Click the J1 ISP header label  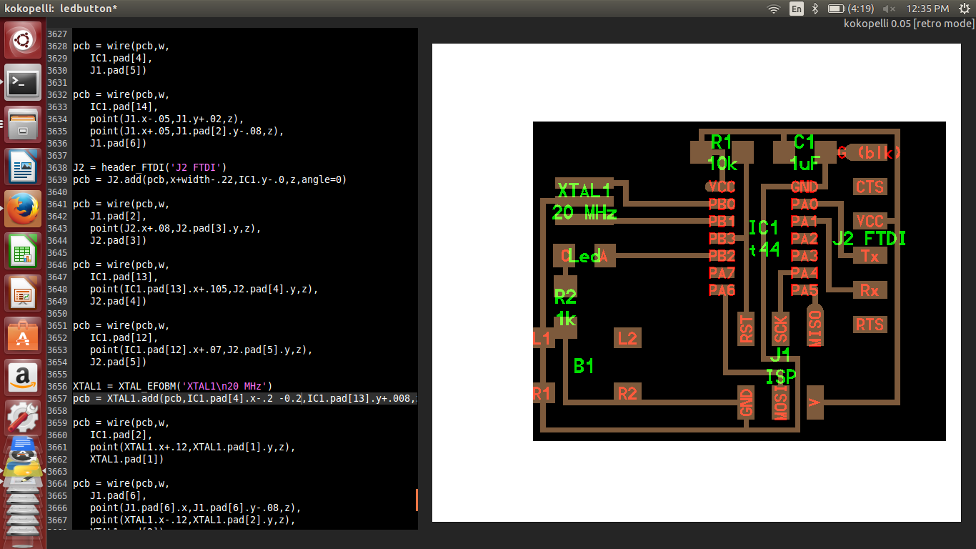coord(781,366)
